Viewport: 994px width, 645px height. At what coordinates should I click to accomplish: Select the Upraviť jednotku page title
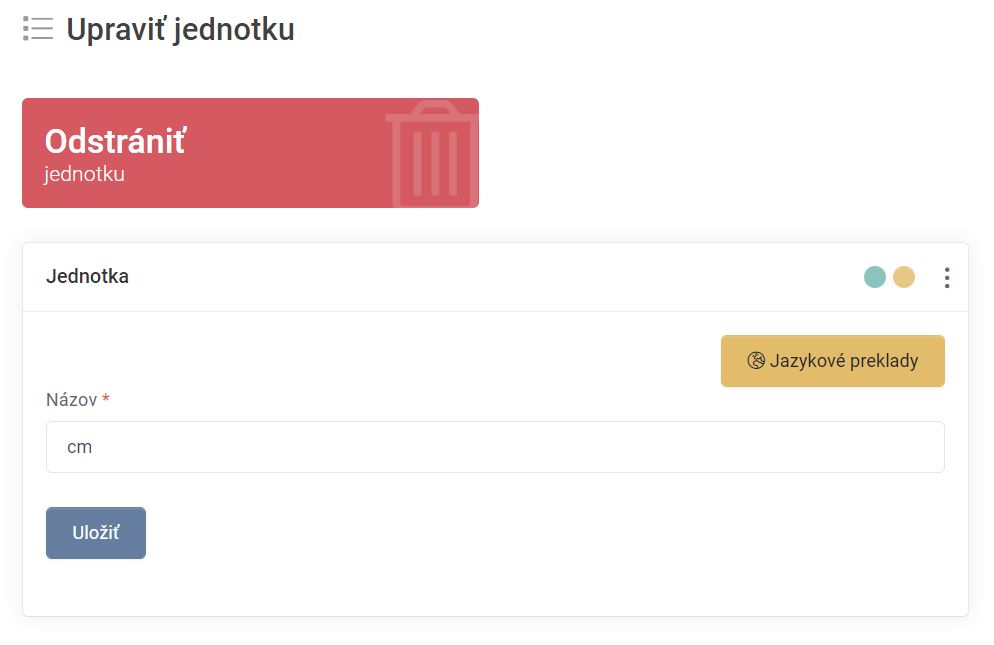pyautogui.click(x=180, y=29)
